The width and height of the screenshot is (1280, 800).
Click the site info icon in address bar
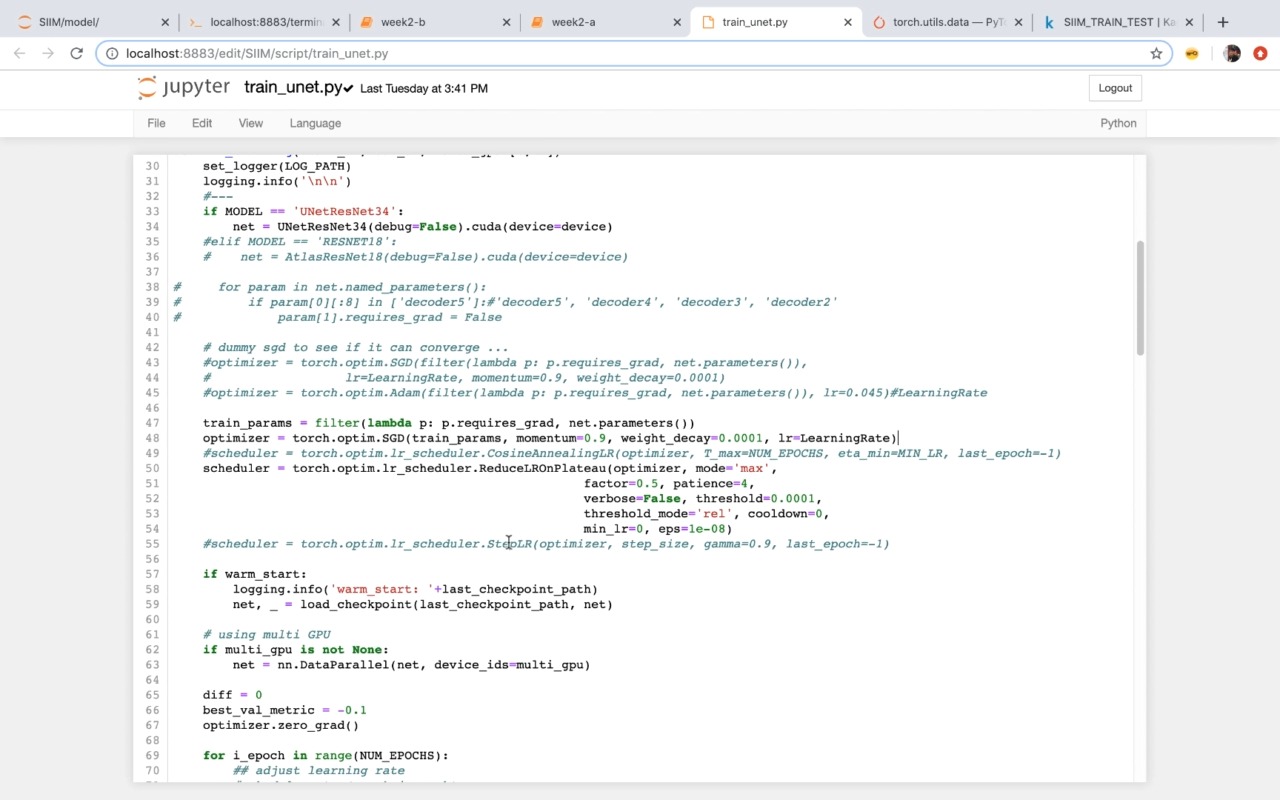[112, 53]
